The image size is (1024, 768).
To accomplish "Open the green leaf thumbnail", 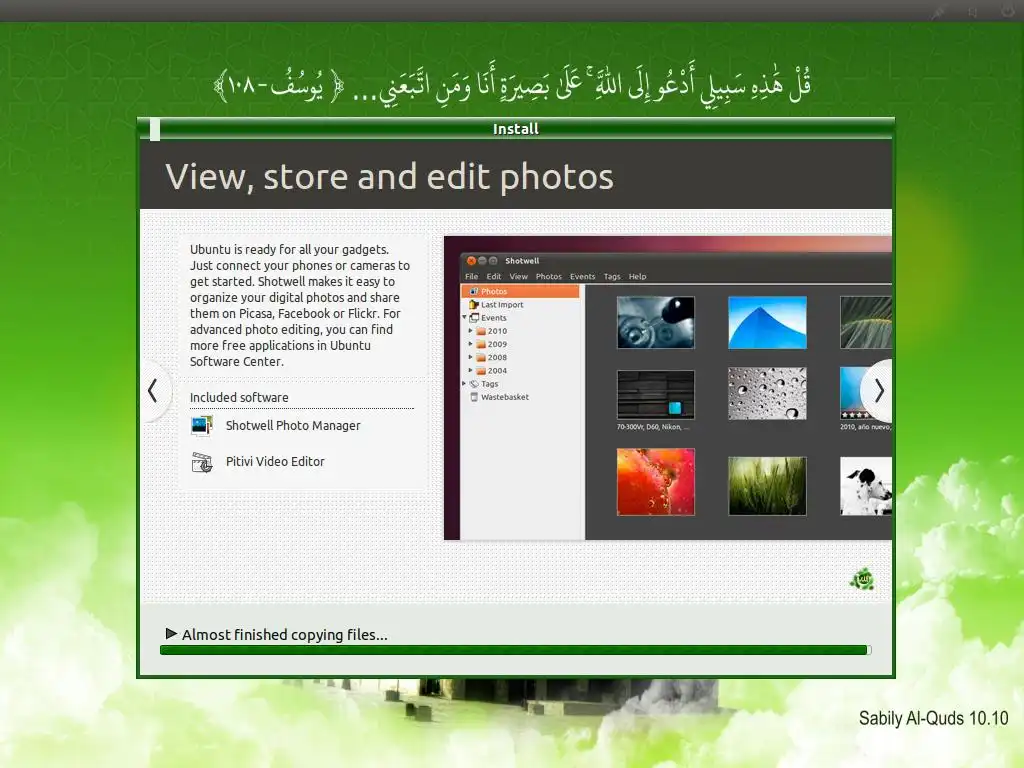I will point(866,322).
